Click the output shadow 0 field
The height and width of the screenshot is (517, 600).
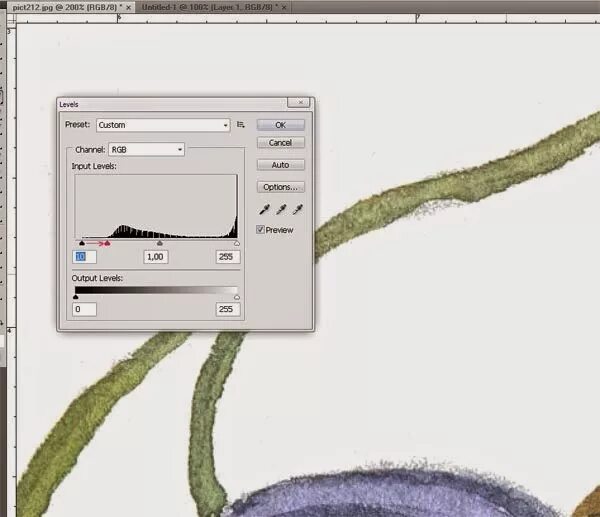[x=85, y=309]
